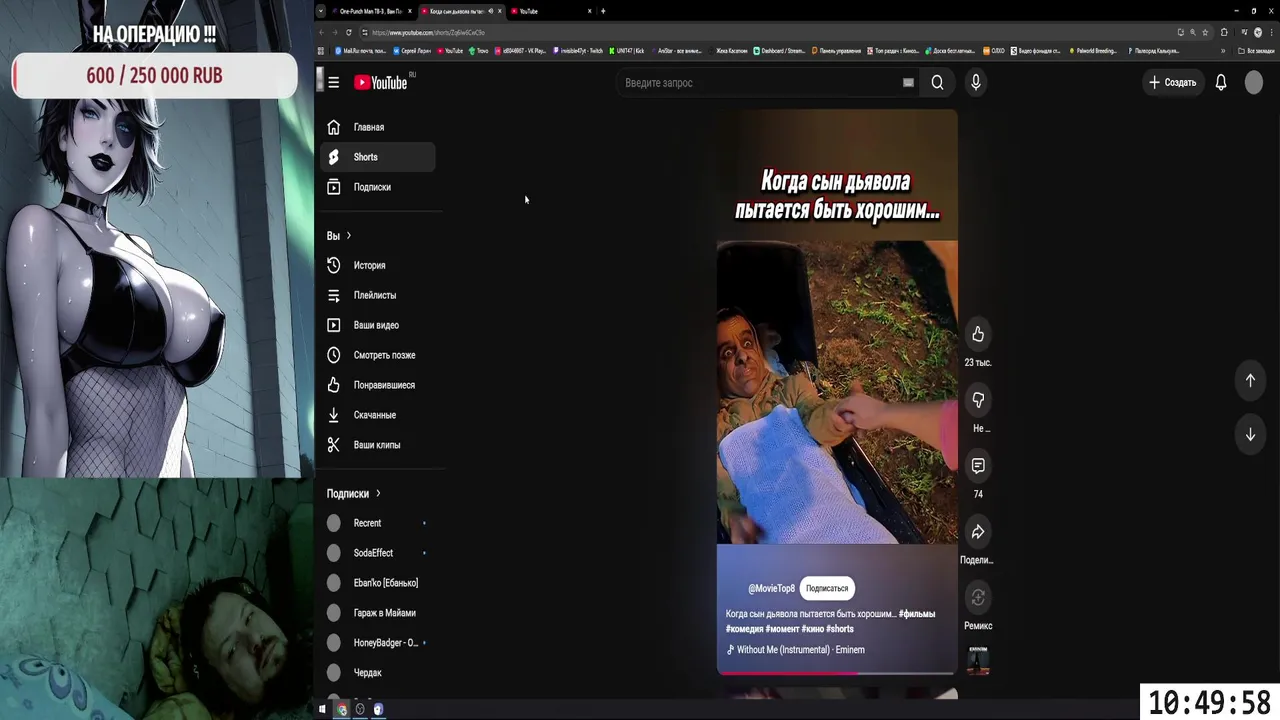Bookmark this page with the star icon
The height and width of the screenshot is (720, 1280).
tap(1205, 32)
